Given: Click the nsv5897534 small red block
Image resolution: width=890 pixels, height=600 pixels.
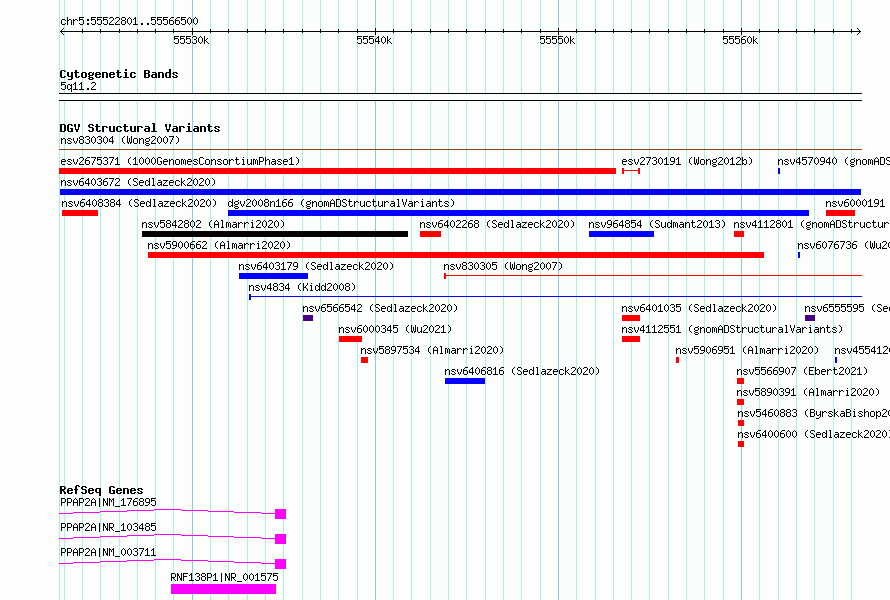Looking at the screenshot, I should tap(364, 360).
